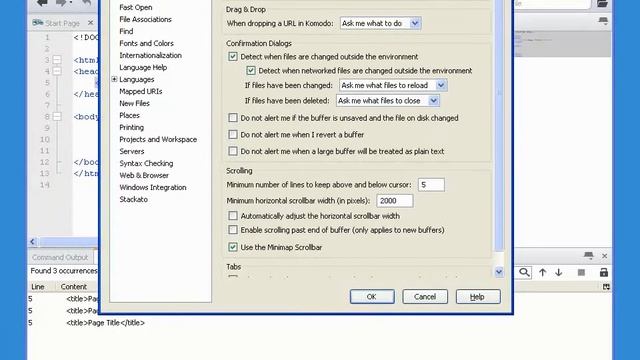Viewport: 640px width, 360px height.
Task: Collapse the fold marker on line 3
Action: [x=57, y=60]
